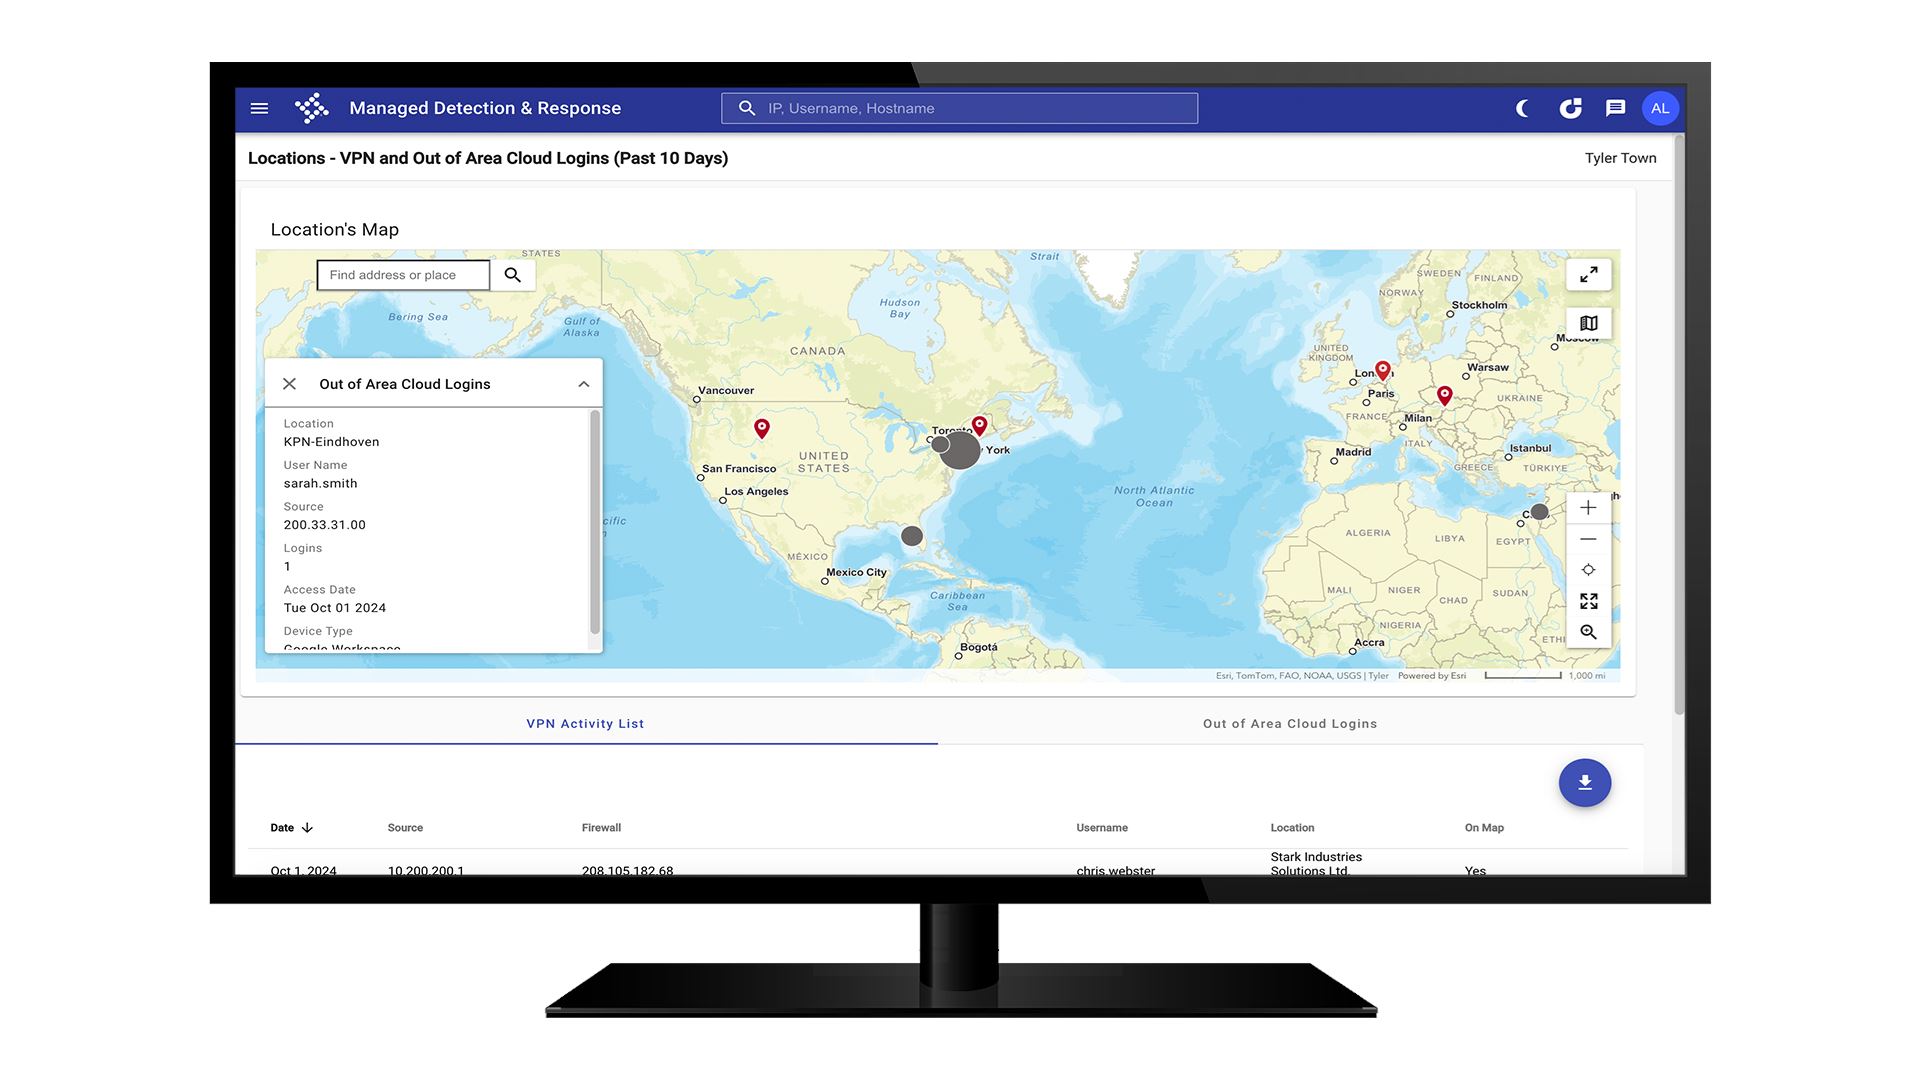Screen dimensions: 1920x1080
Task: Click the popup vertical scrollbar
Action: 595,522
